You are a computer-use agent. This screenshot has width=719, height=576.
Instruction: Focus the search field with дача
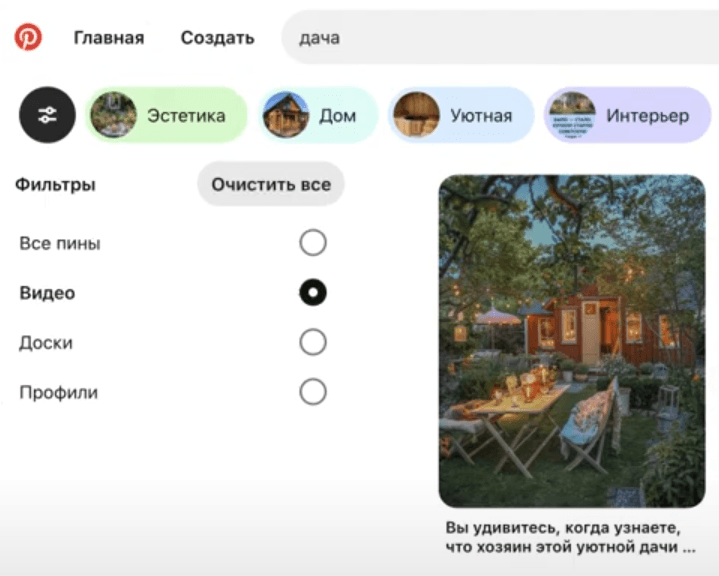500,38
